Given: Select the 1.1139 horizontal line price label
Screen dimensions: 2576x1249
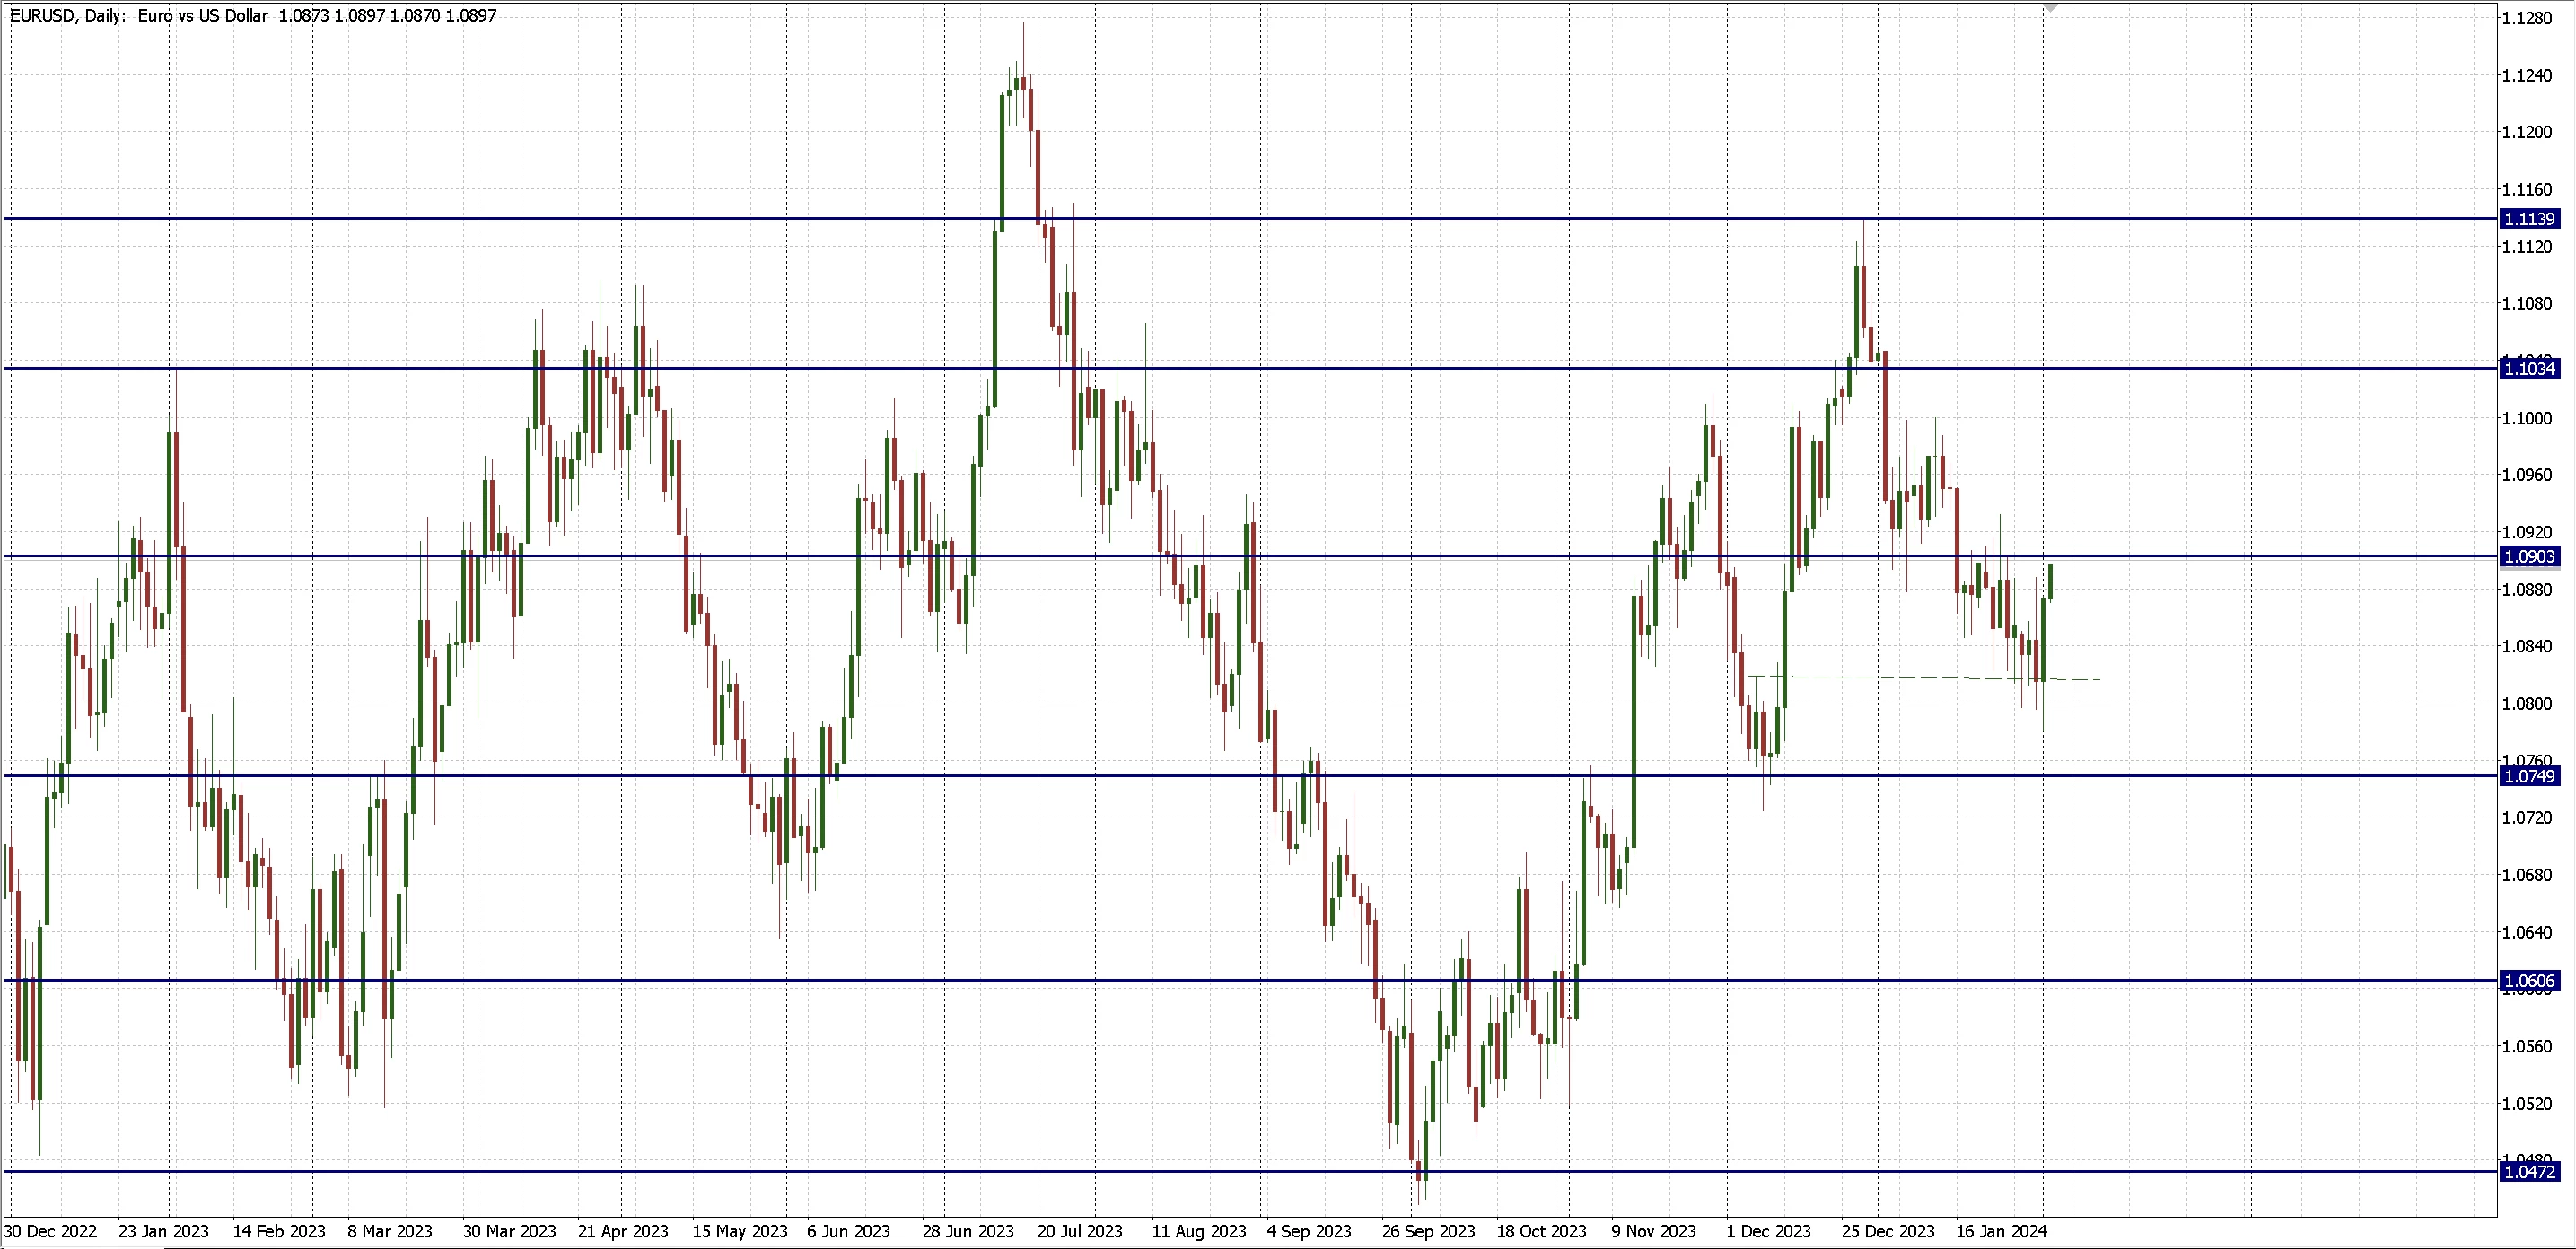Looking at the screenshot, I should [2528, 219].
